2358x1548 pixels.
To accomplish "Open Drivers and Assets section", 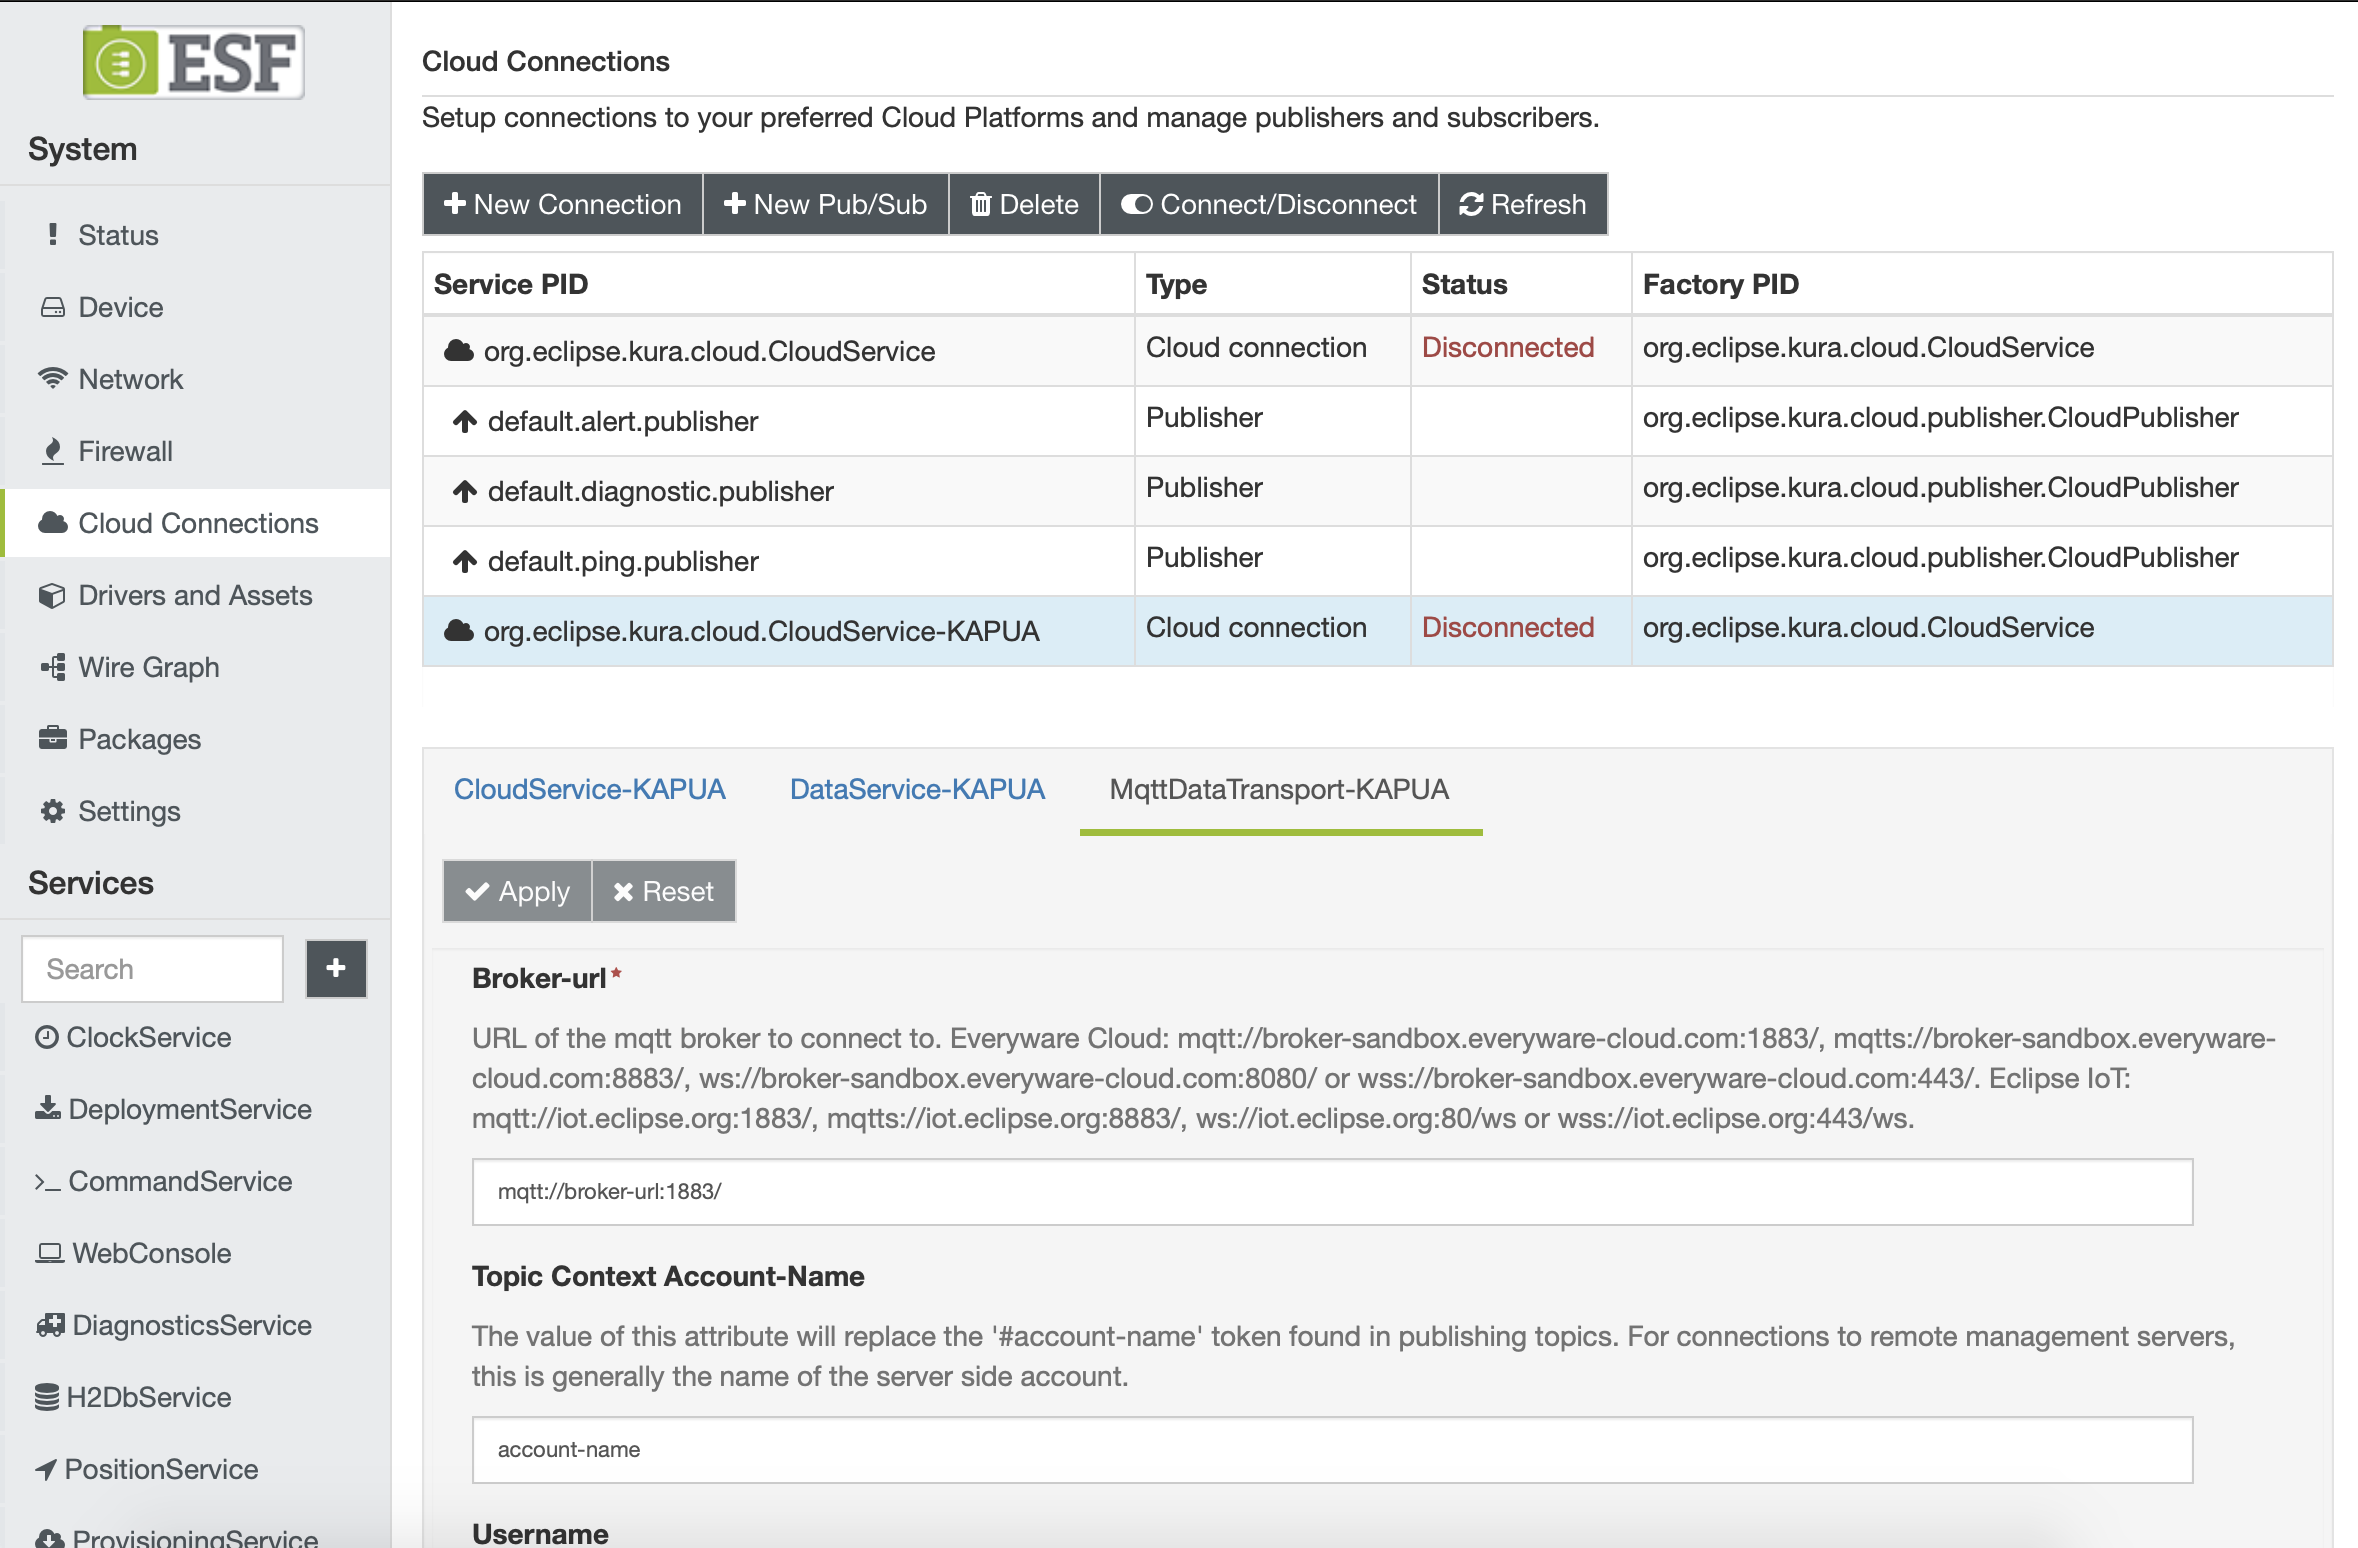I will pos(194,595).
